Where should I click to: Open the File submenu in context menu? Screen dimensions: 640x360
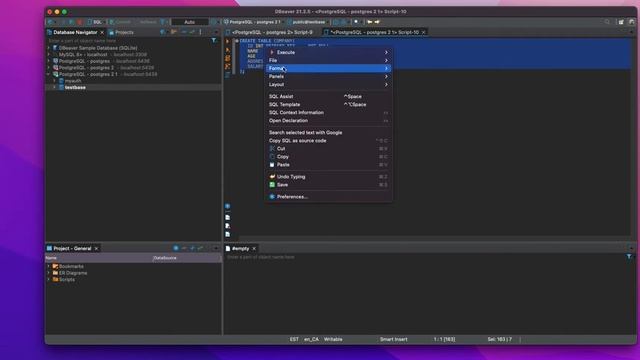coord(329,60)
